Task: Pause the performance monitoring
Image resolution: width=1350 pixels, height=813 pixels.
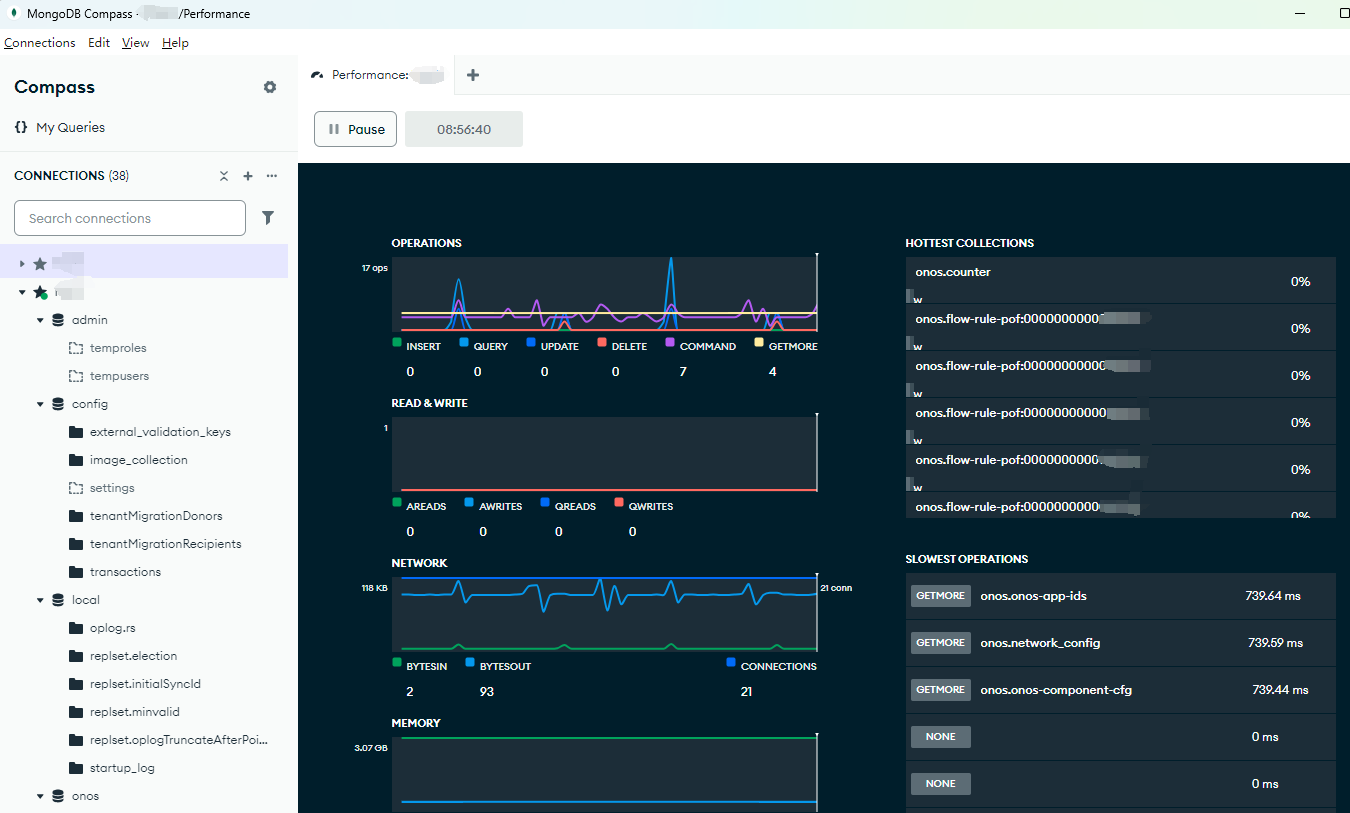Action: pyautogui.click(x=355, y=129)
